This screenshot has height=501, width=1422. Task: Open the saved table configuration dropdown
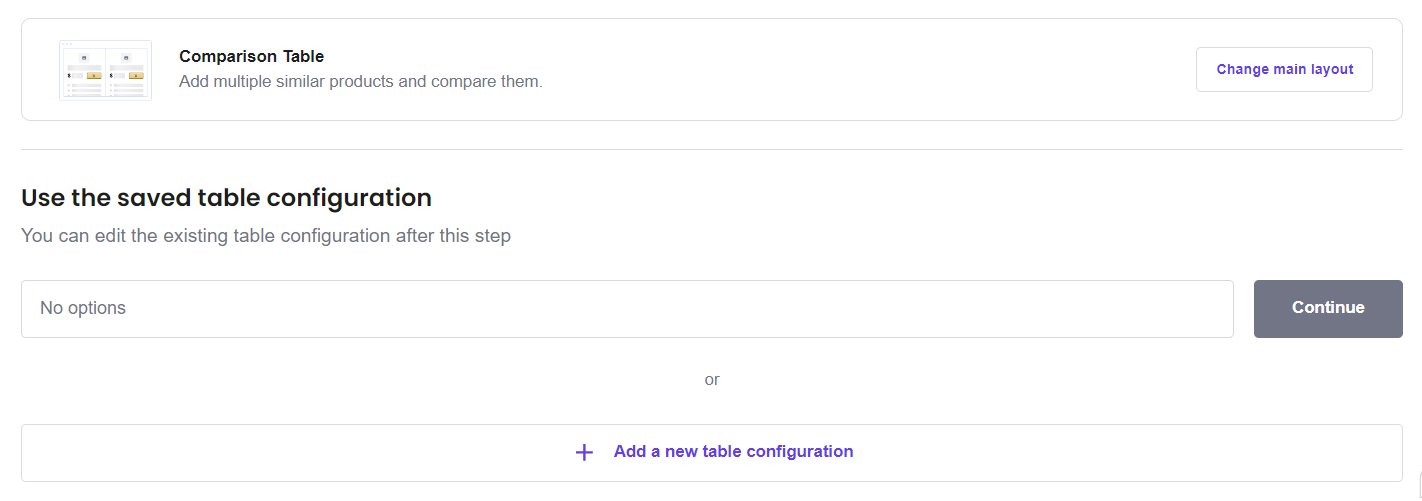click(627, 309)
